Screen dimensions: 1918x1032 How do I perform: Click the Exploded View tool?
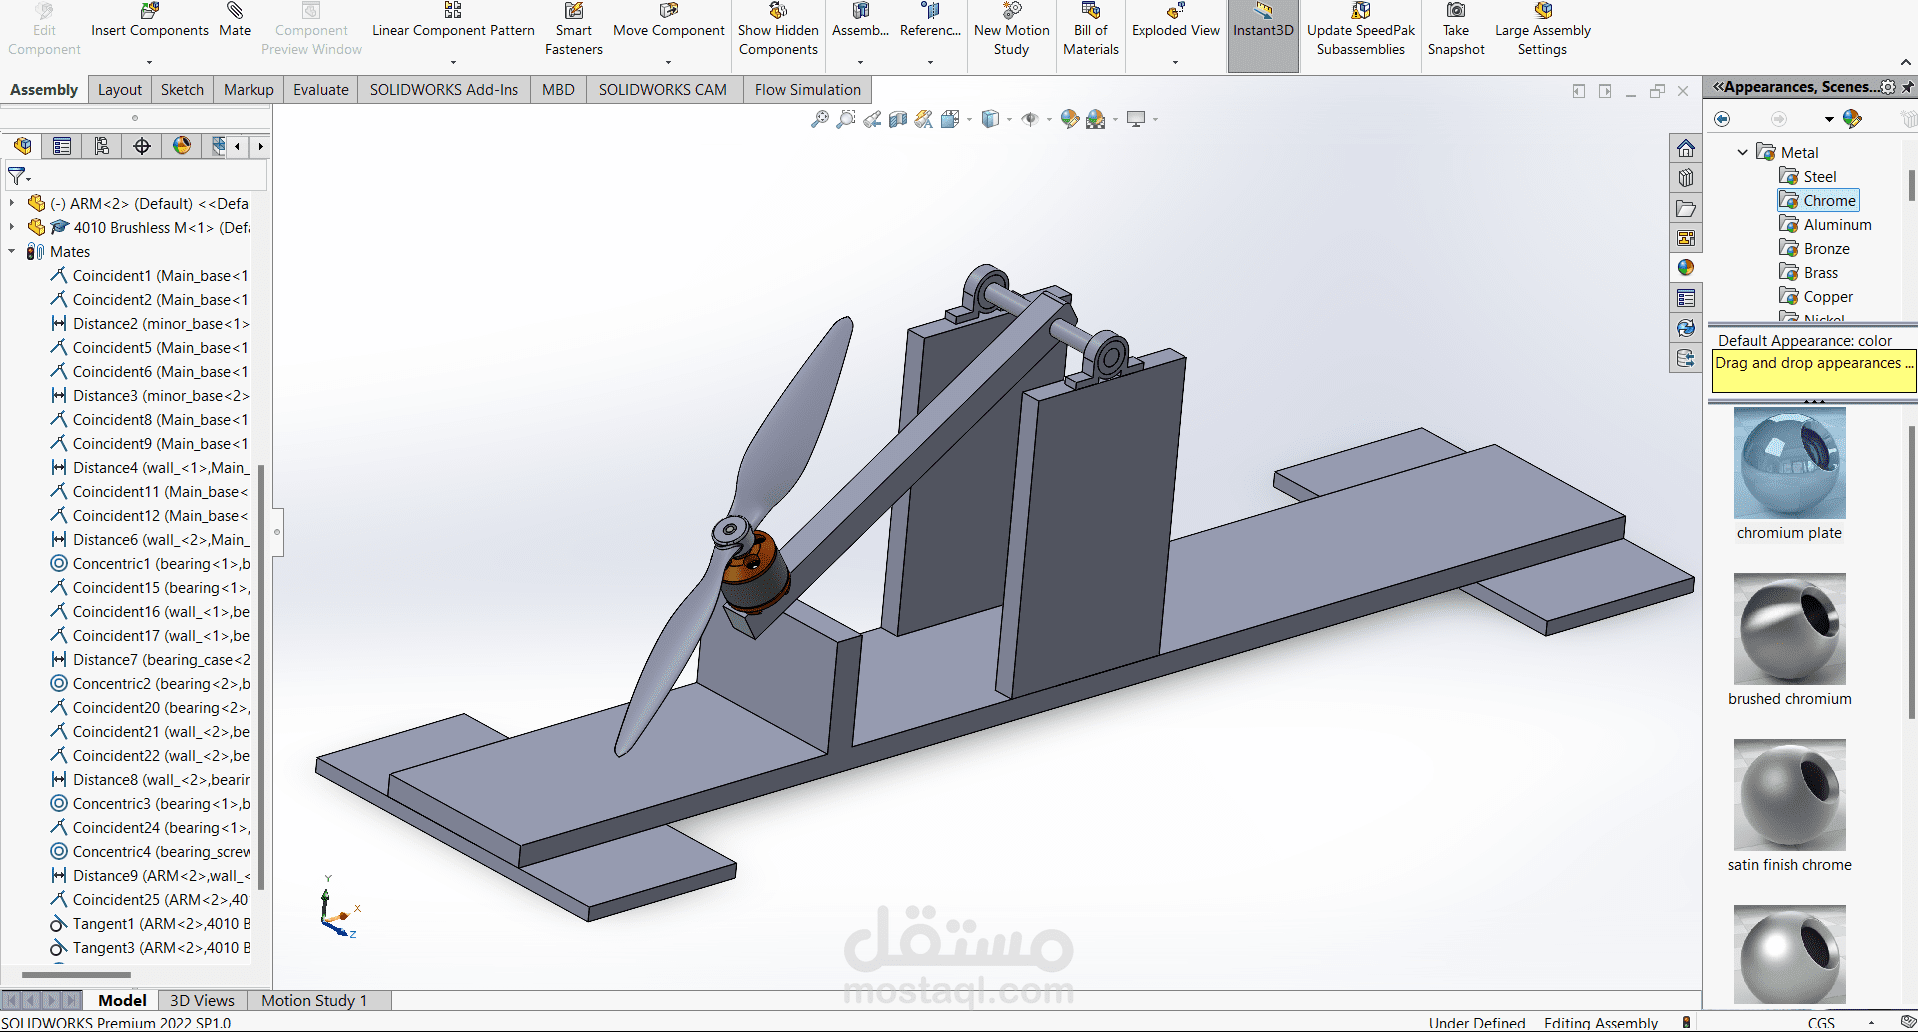click(x=1176, y=22)
